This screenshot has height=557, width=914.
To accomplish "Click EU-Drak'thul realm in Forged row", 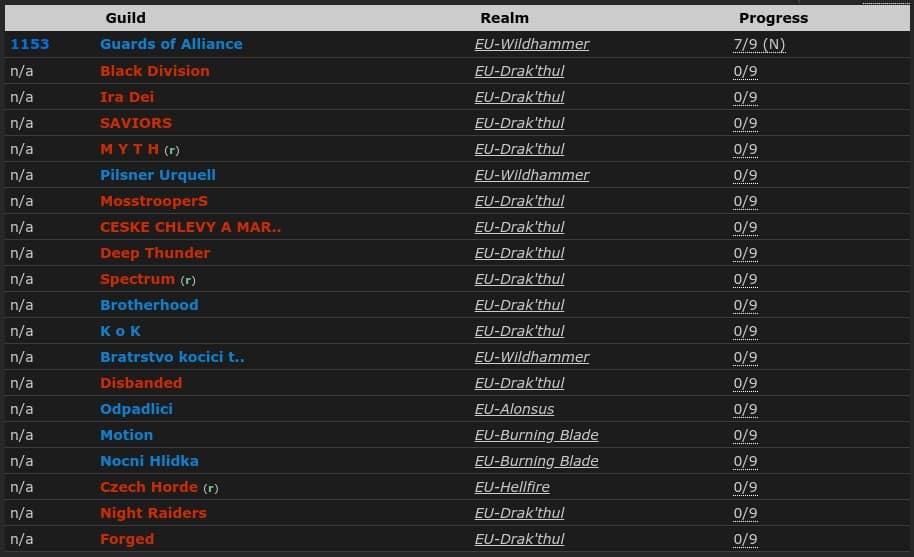I will coord(519,540).
